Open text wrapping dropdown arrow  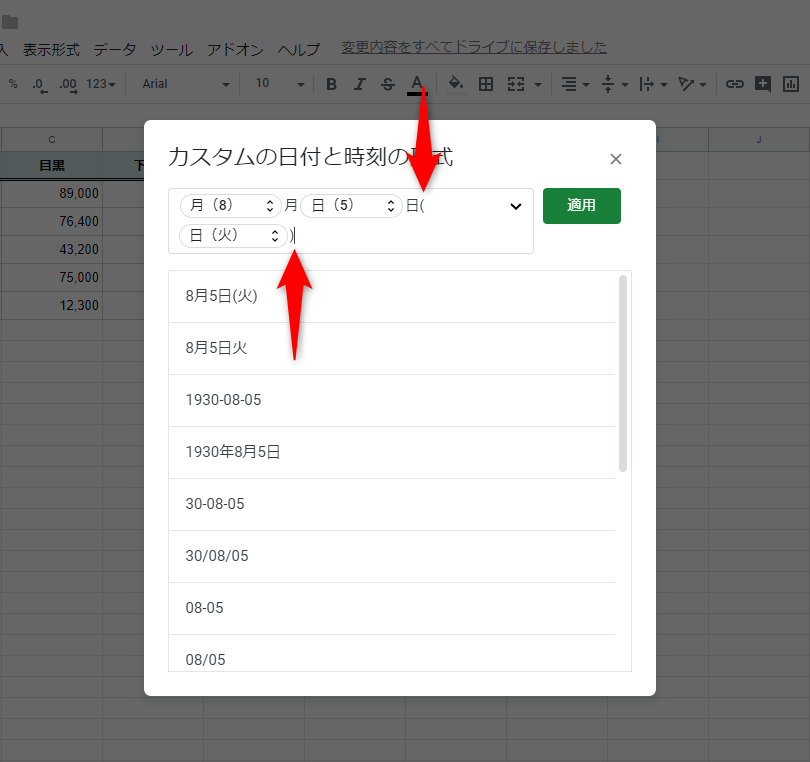(x=664, y=85)
